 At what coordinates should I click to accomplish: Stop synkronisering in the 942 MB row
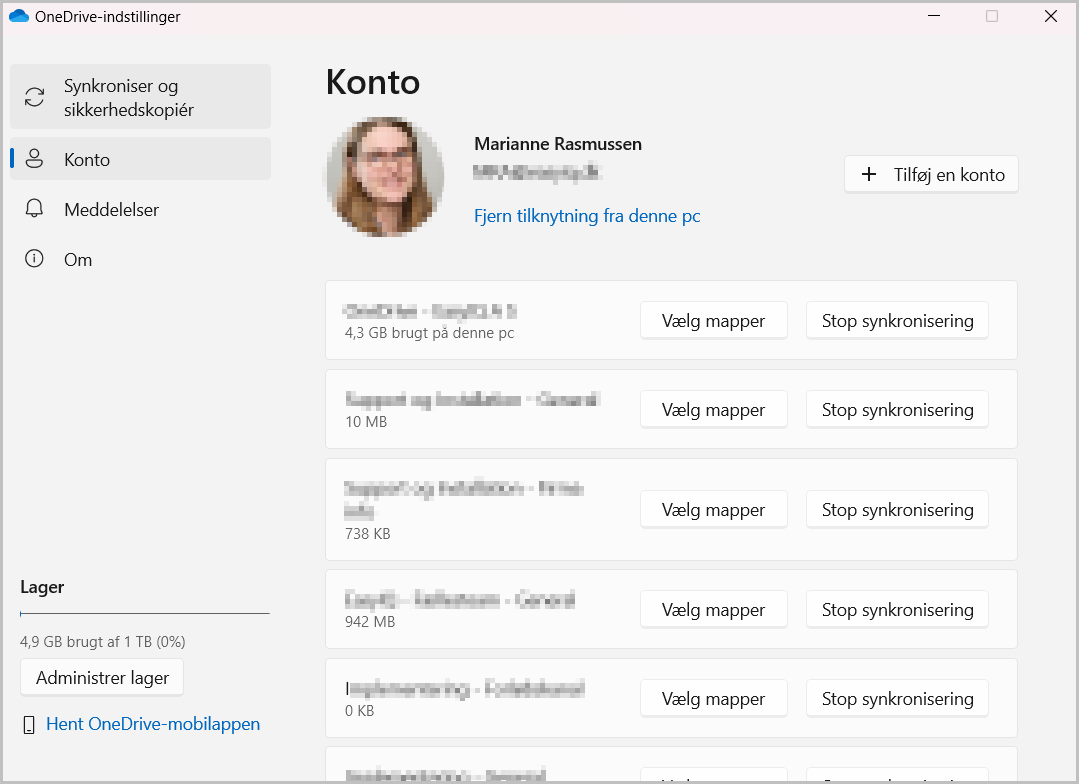[897, 609]
